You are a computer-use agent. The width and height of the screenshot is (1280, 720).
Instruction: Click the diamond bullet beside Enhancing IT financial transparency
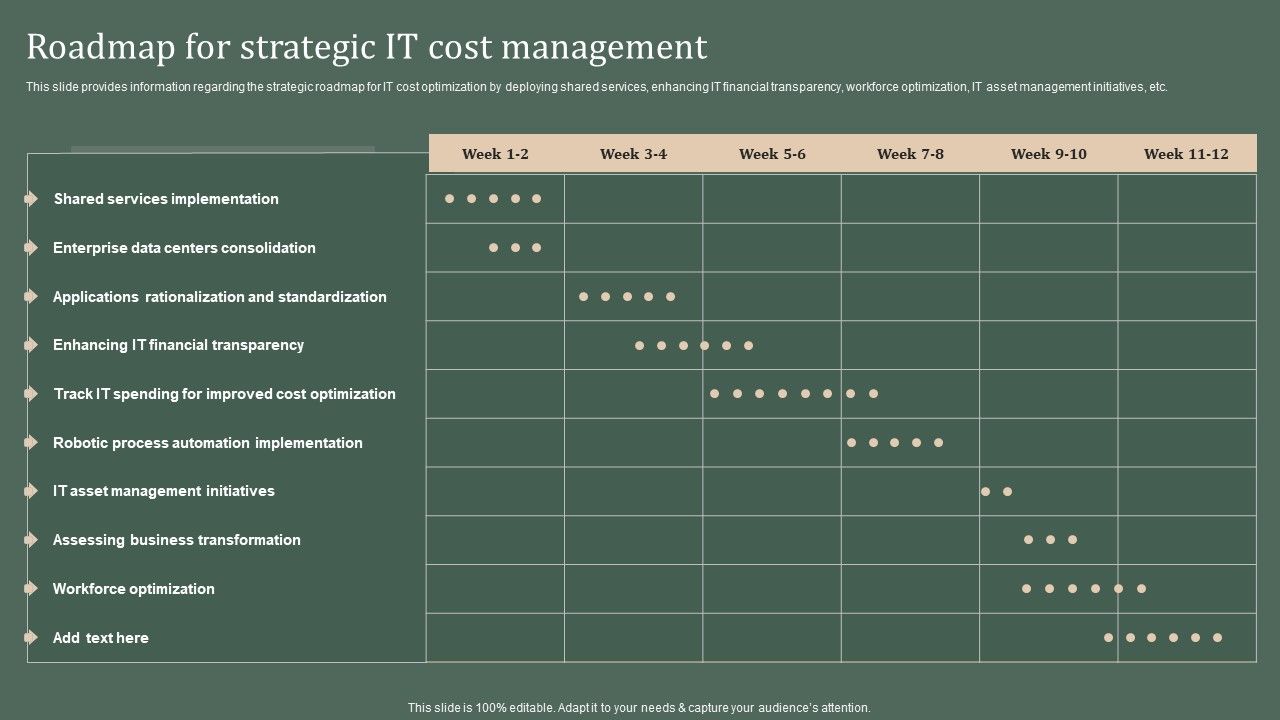point(30,345)
